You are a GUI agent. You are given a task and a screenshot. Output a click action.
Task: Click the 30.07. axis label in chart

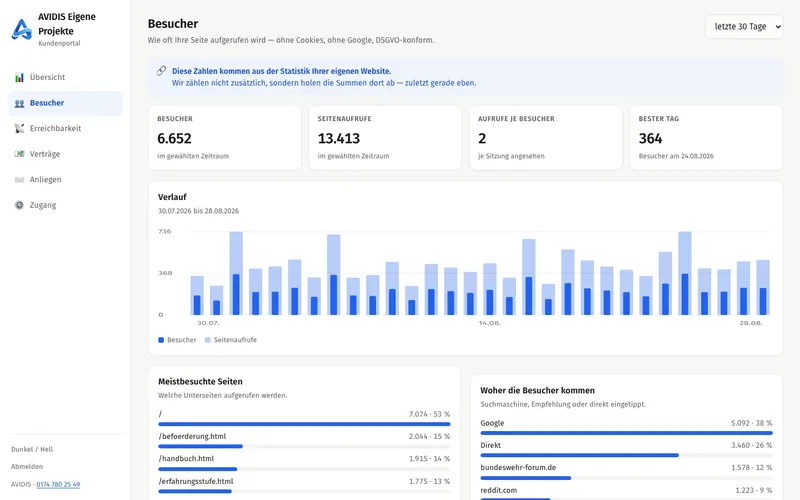pyautogui.click(x=208, y=323)
